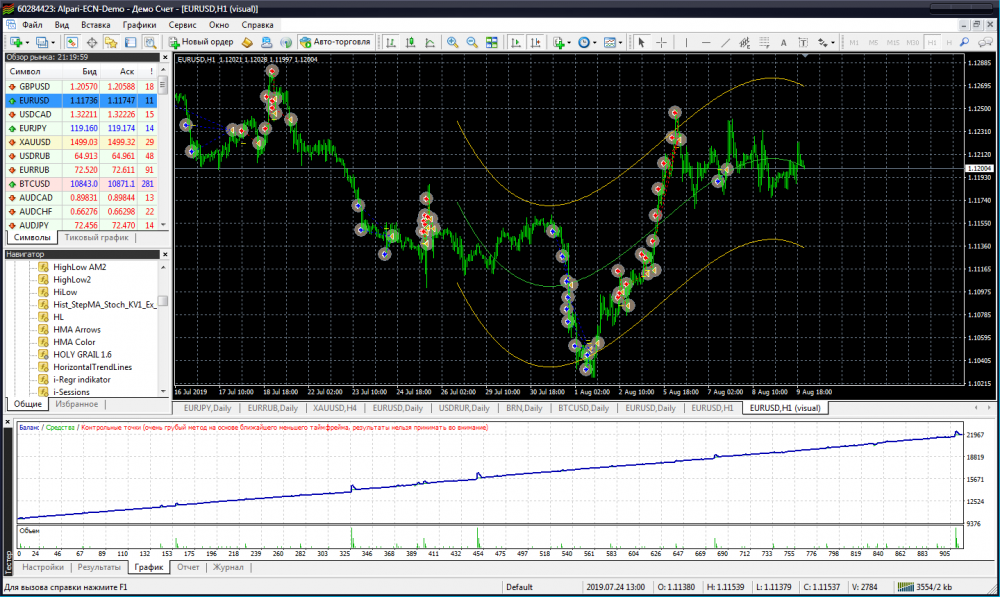Click the zoom in magnifier icon
Image resolution: width=1000 pixels, height=597 pixels.
click(452, 43)
